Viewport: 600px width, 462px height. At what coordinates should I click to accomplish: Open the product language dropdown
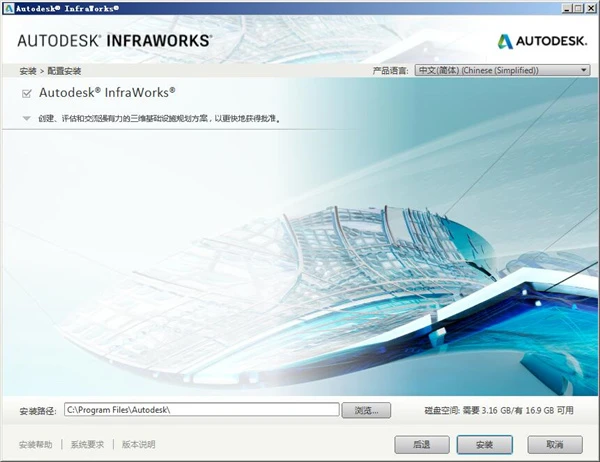pos(502,70)
